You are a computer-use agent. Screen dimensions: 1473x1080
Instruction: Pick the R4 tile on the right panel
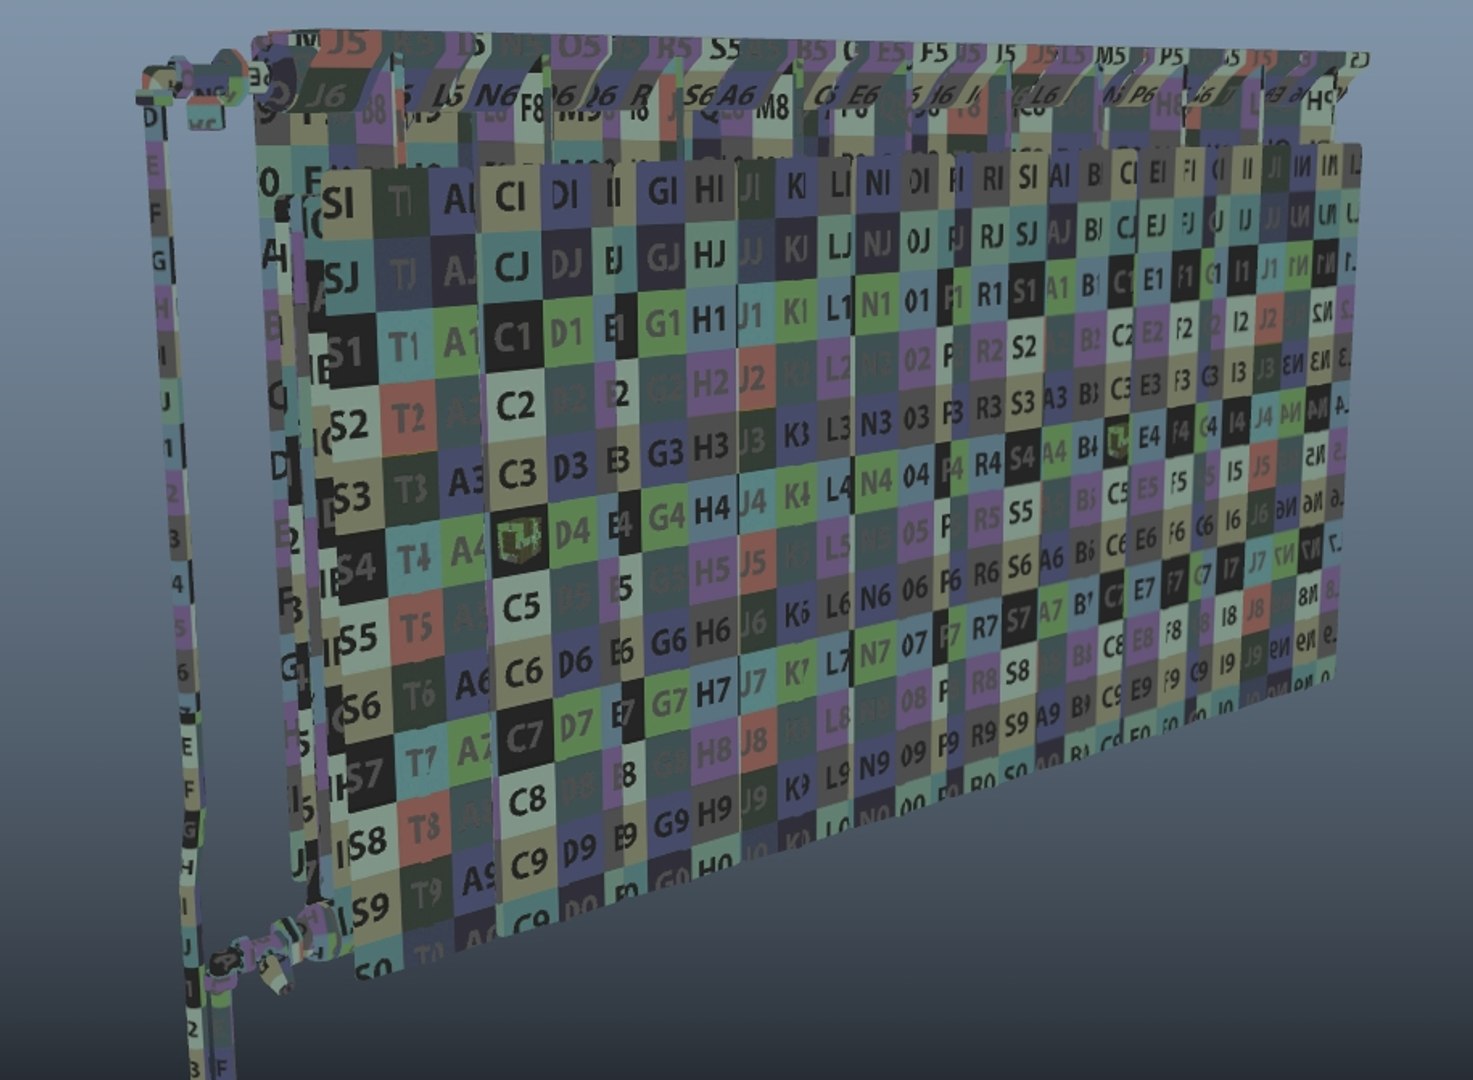click(987, 463)
